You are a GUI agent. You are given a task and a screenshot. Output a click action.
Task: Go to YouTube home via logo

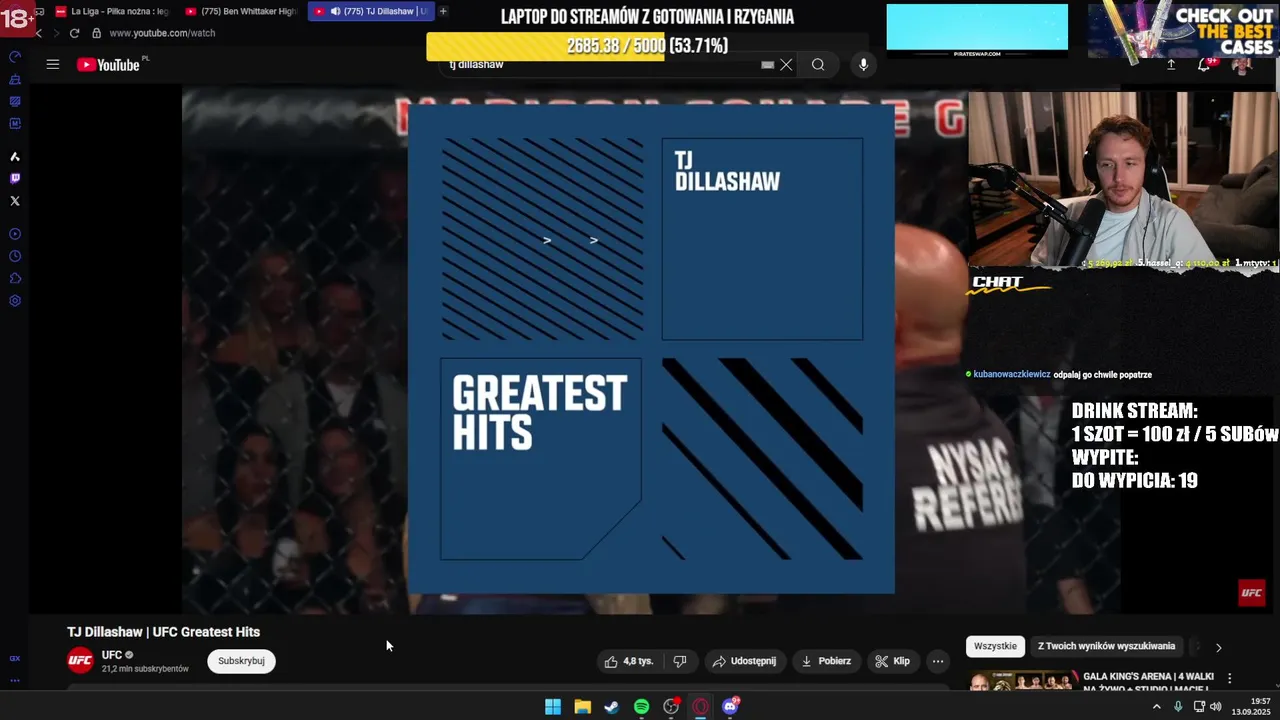[x=108, y=65]
